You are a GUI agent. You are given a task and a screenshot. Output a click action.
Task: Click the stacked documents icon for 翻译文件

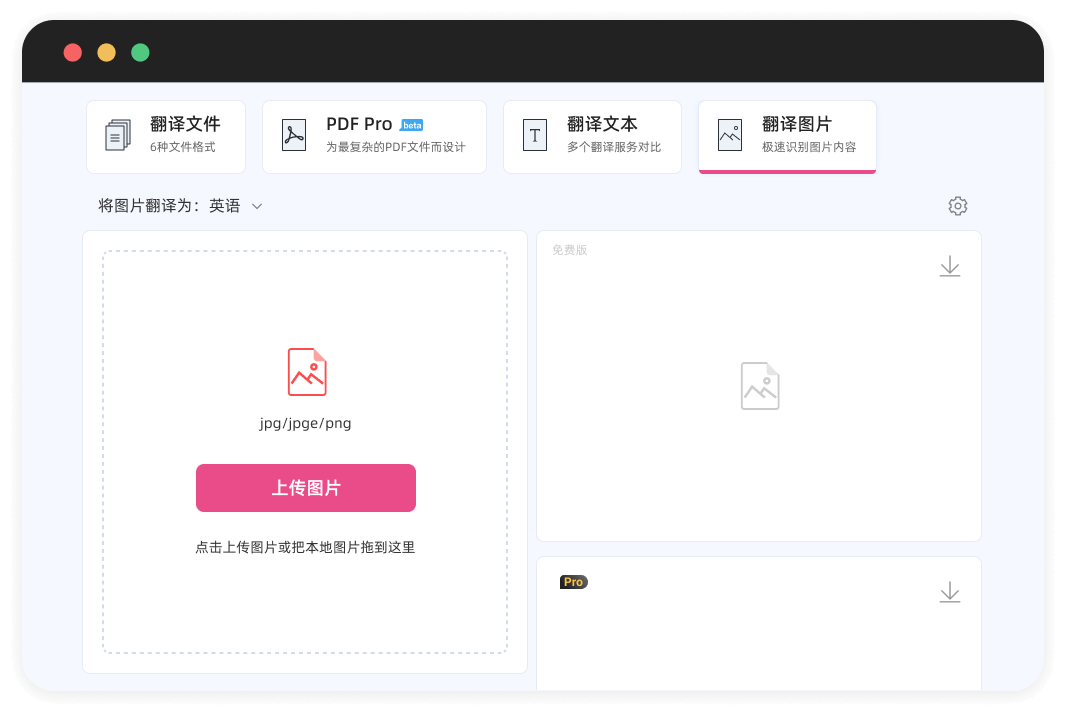118,135
